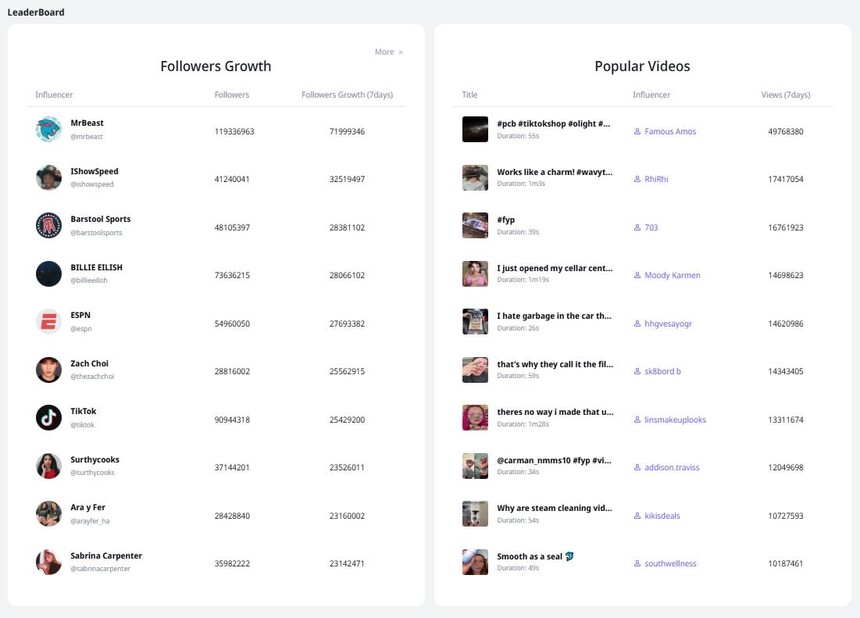Open the steam cleaning video thumbnail

pos(475,513)
